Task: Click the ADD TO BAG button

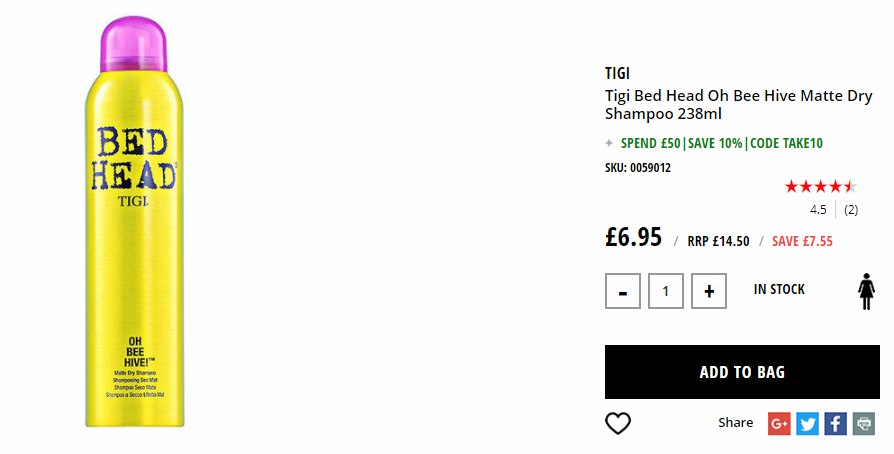Action: (742, 372)
